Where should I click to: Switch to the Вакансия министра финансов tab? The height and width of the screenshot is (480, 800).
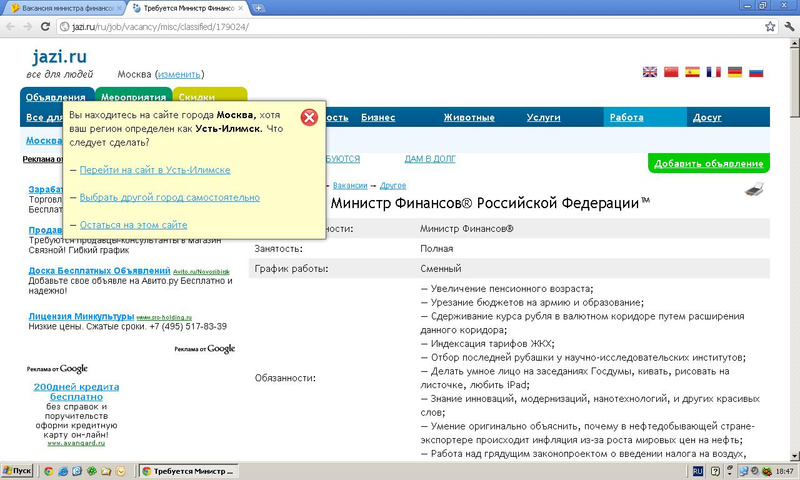[62, 8]
